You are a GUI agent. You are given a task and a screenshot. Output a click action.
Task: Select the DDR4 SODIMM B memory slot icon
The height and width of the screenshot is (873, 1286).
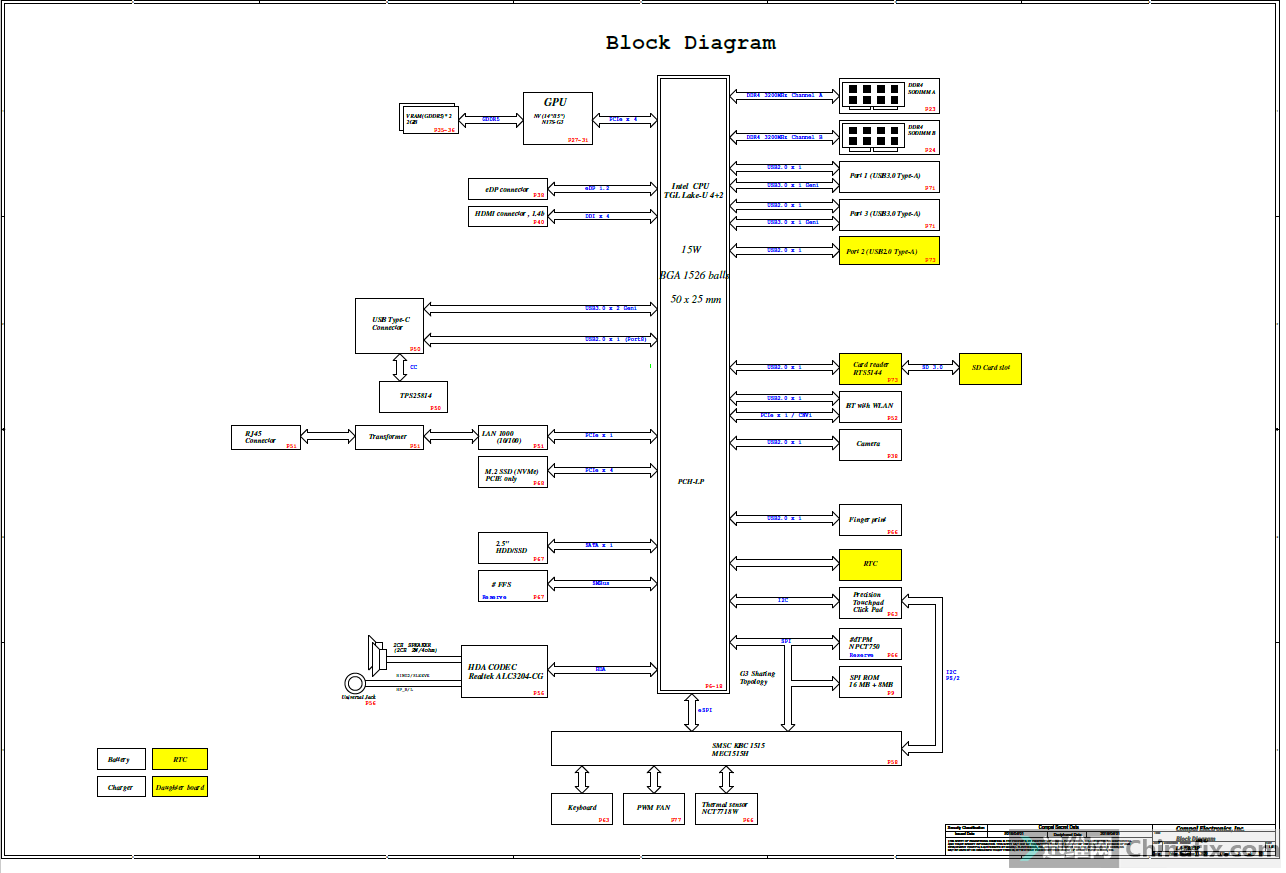point(872,134)
